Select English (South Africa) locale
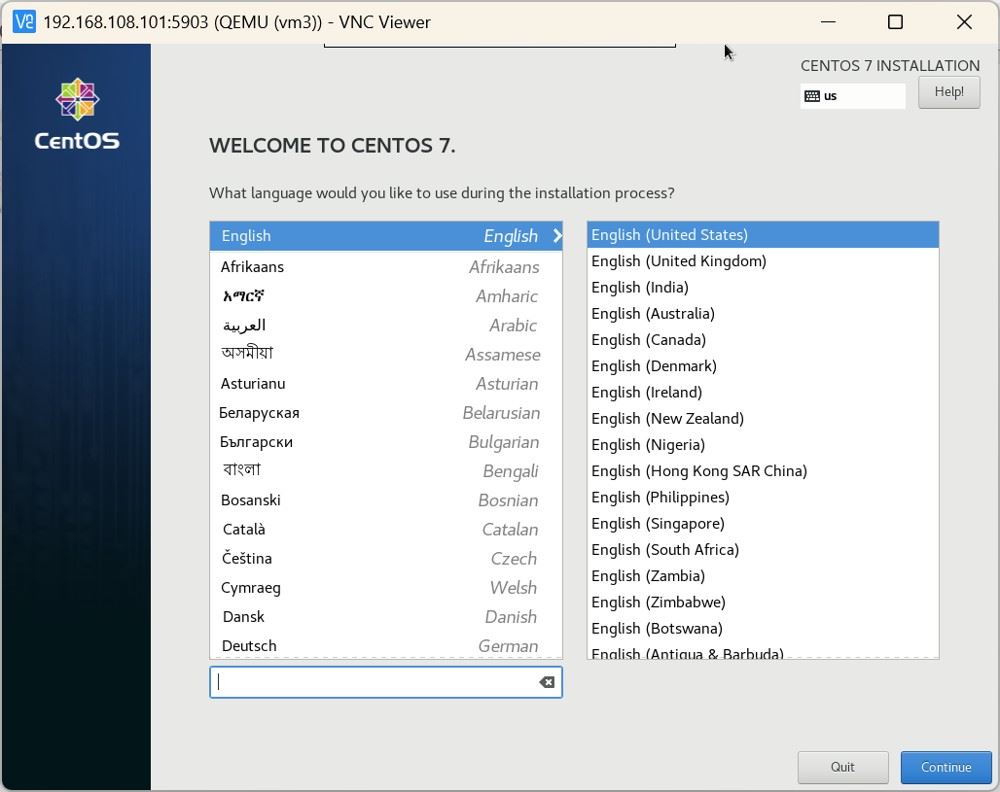1000x792 pixels. point(763,550)
